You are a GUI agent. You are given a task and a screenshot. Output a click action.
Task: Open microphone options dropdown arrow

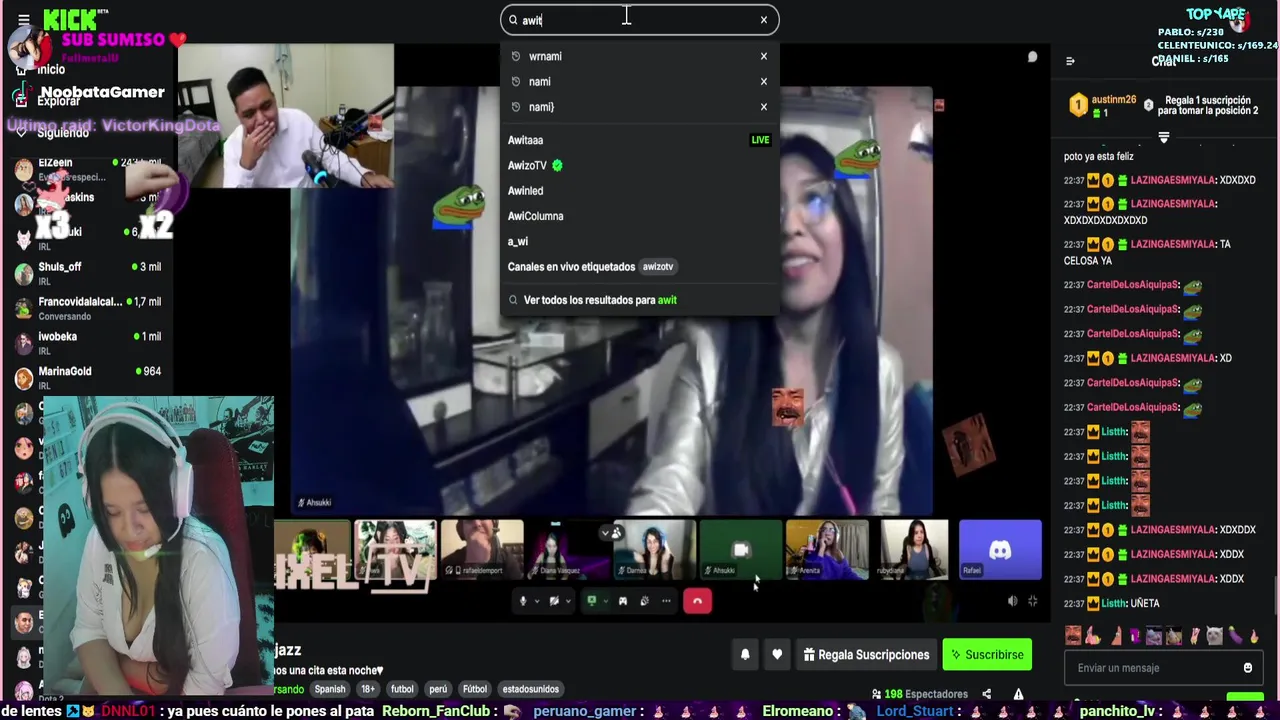(x=536, y=601)
